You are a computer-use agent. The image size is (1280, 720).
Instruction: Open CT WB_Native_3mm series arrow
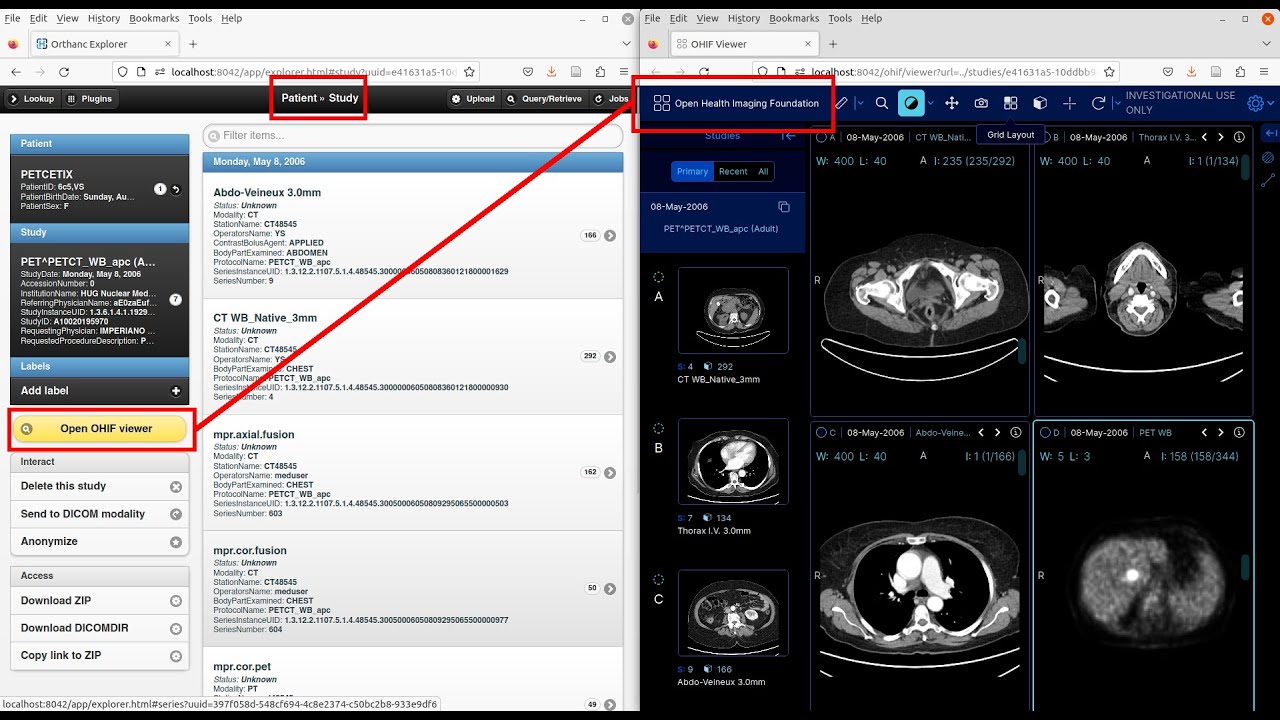[x=610, y=357]
